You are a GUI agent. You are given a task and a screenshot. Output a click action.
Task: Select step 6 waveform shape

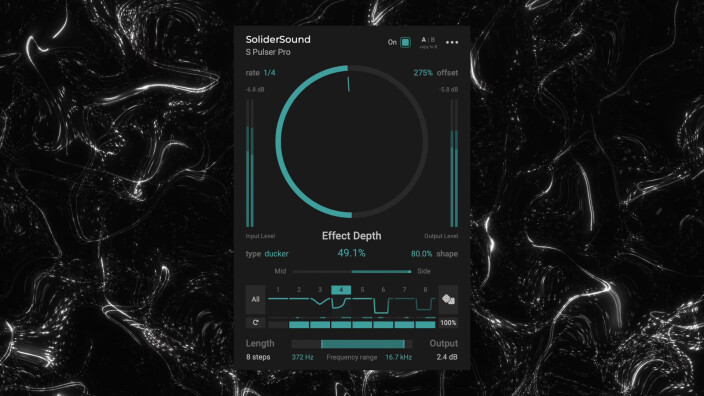coord(383,305)
